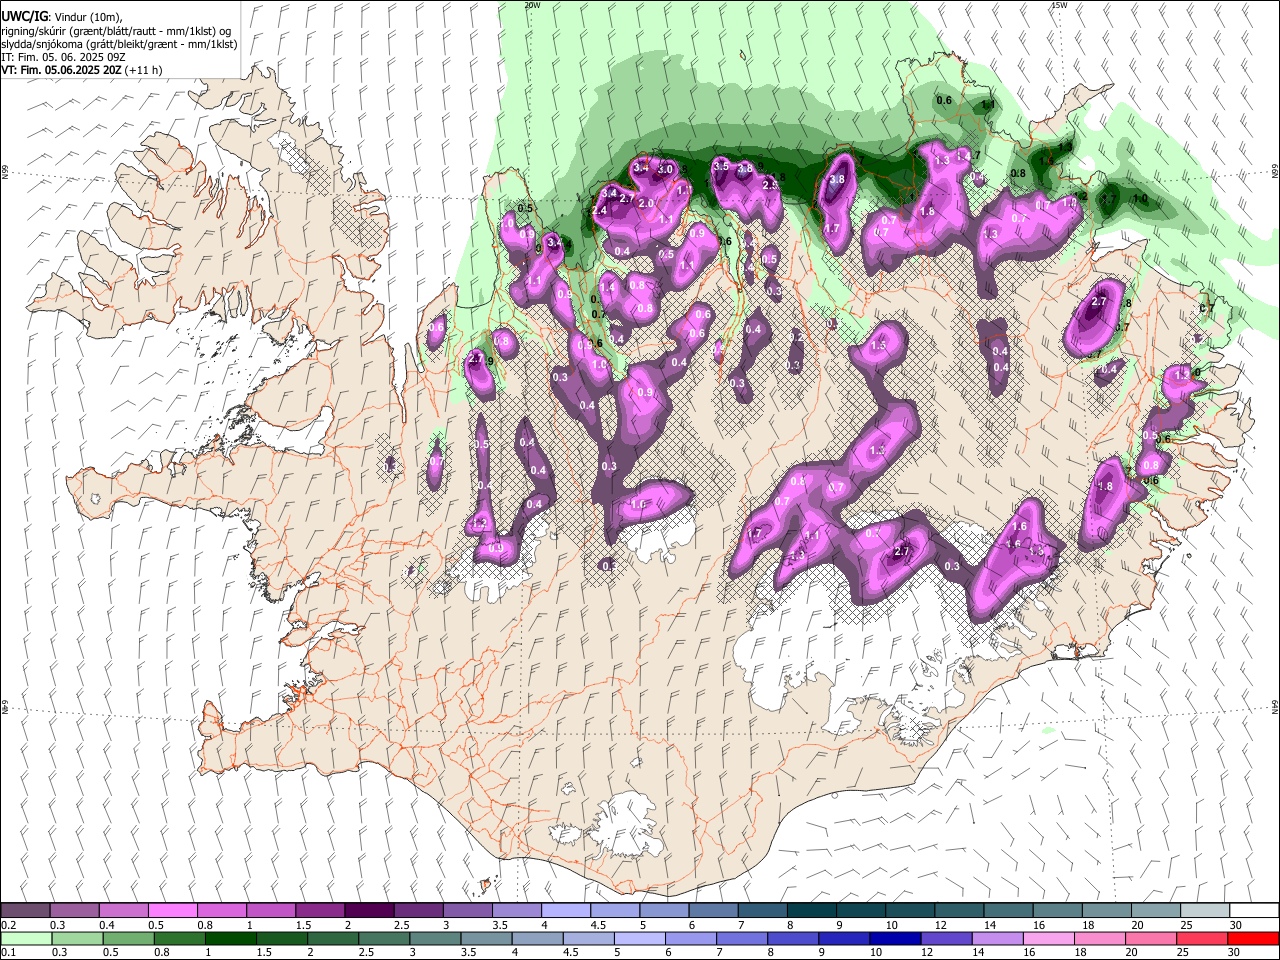Screen dimensions: 1280x960
Task: Pick the 0.8 forest green swatch in lower legend
Action: point(180,938)
